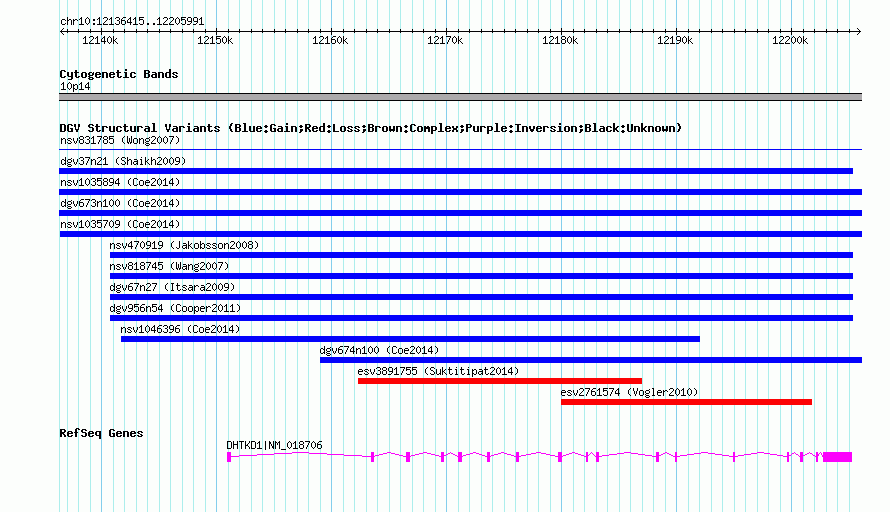Click the 10p14 band label

coord(75,86)
